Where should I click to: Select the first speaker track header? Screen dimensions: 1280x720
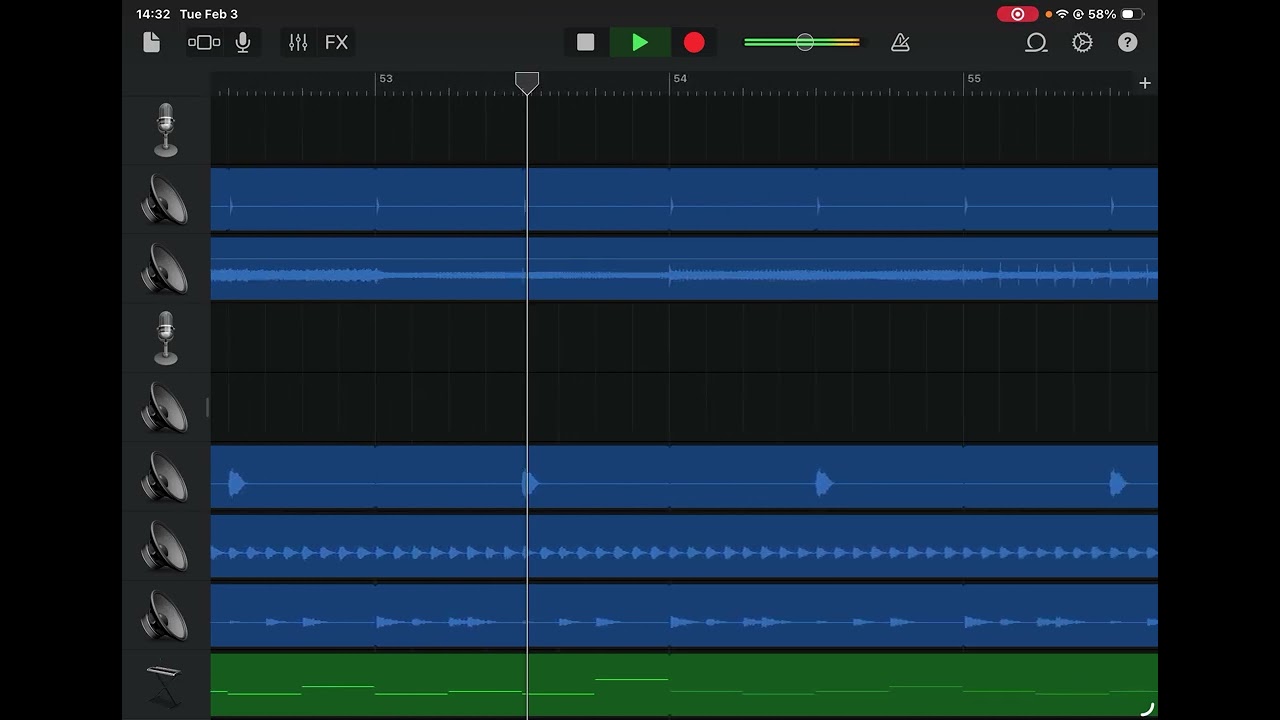pos(166,200)
